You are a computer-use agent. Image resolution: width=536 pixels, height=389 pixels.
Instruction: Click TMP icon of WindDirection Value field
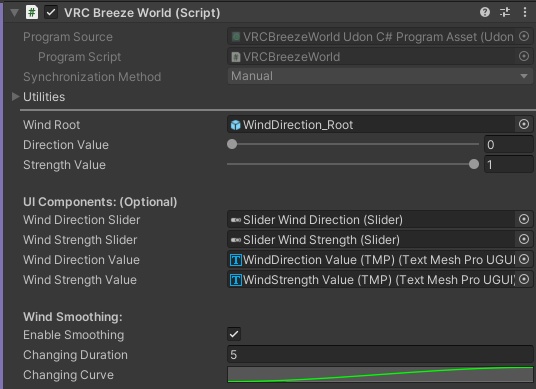(x=236, y=260)
